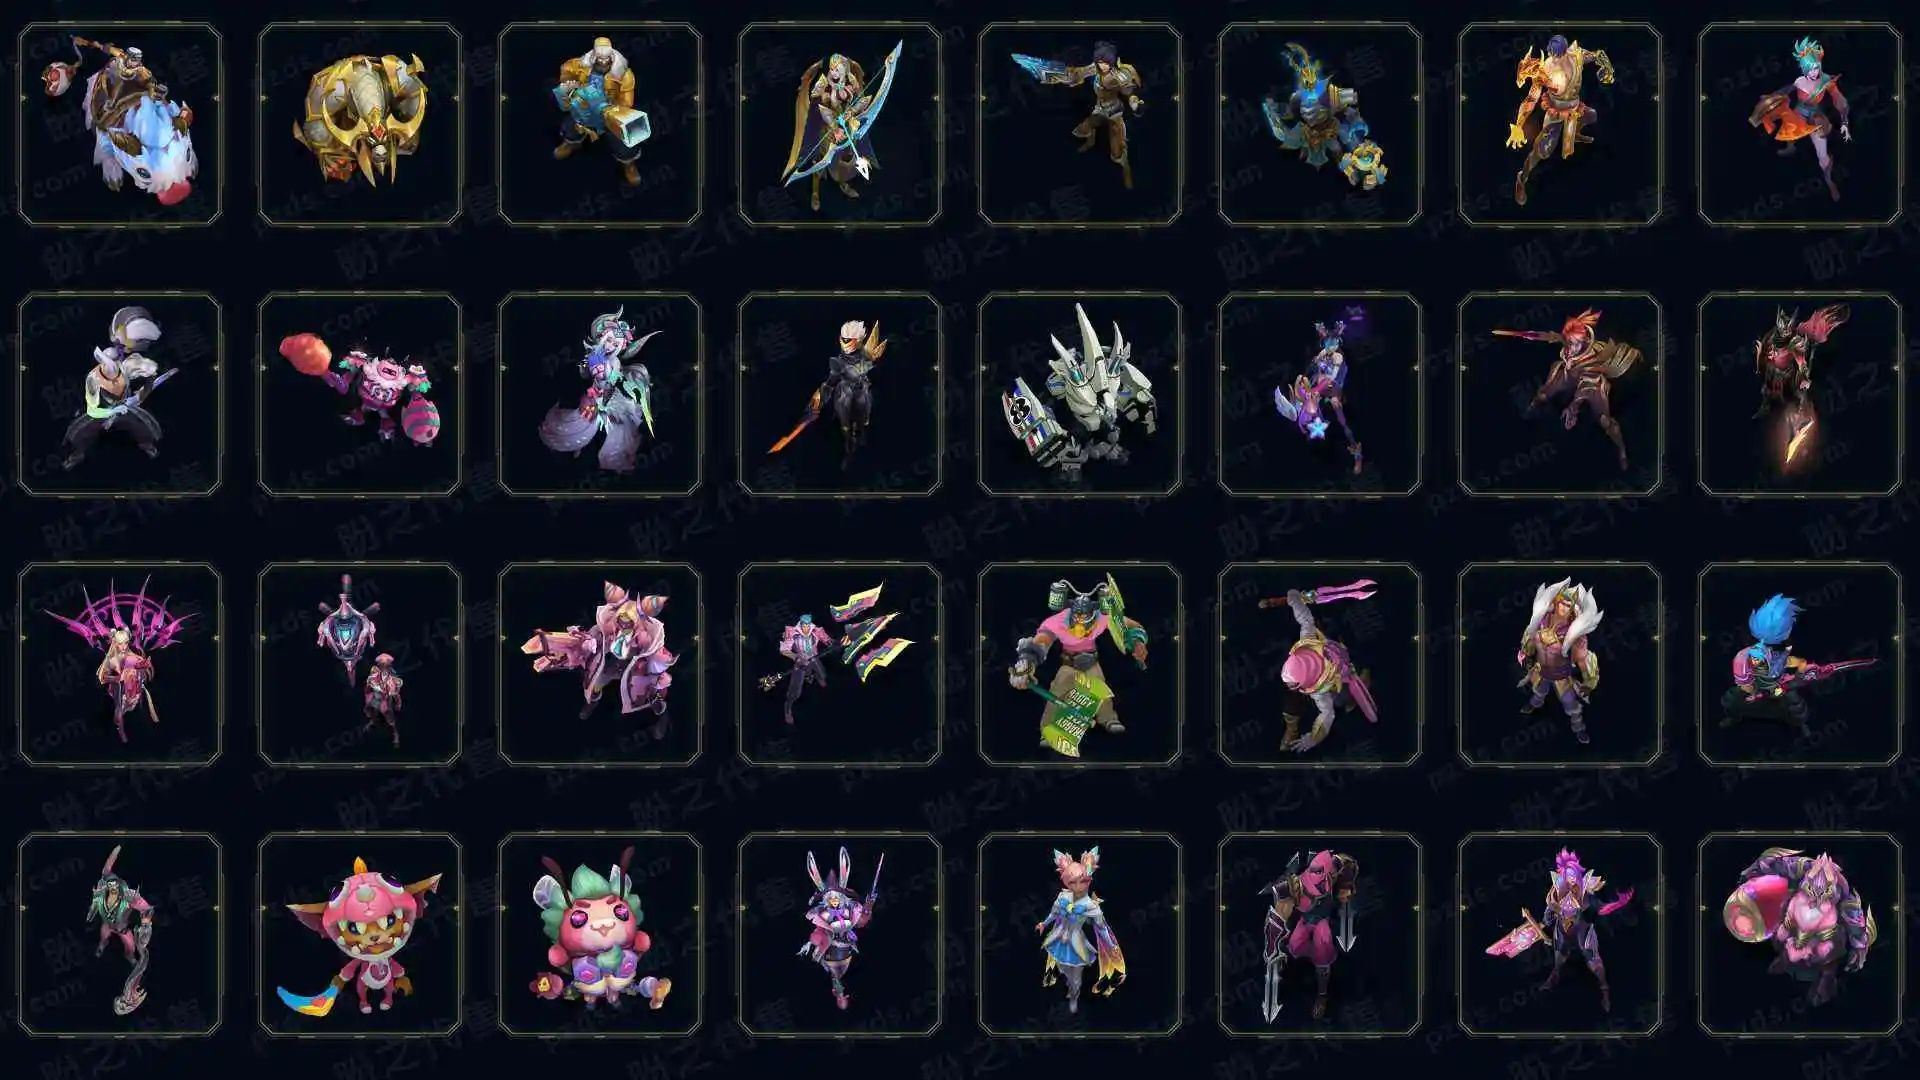Image resolution: width=1920 pixels, height=1080 pixels.
Task: Choose the golden glowing fighter in flaming armor
Action: tap(1560, 124)
